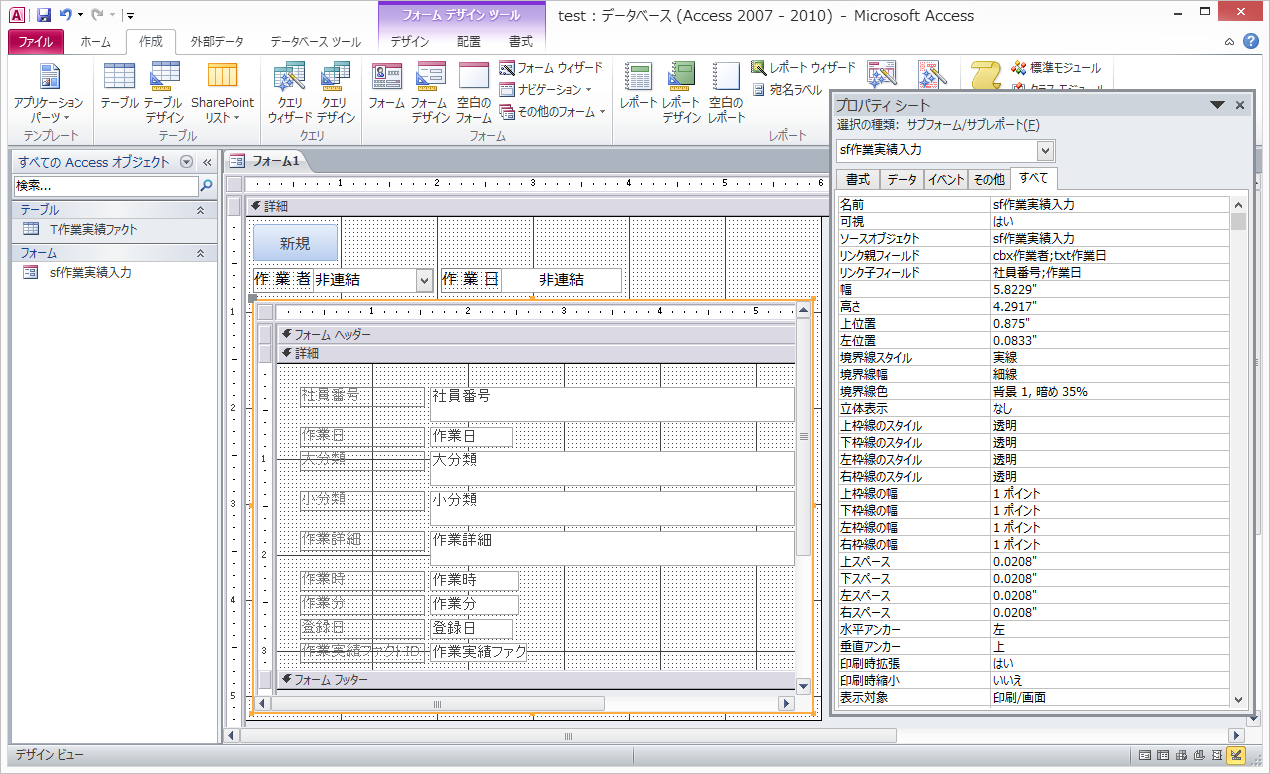Open レポート デザイン
The width and height of the screenshot is (1270, 774).
pos(681,88)
